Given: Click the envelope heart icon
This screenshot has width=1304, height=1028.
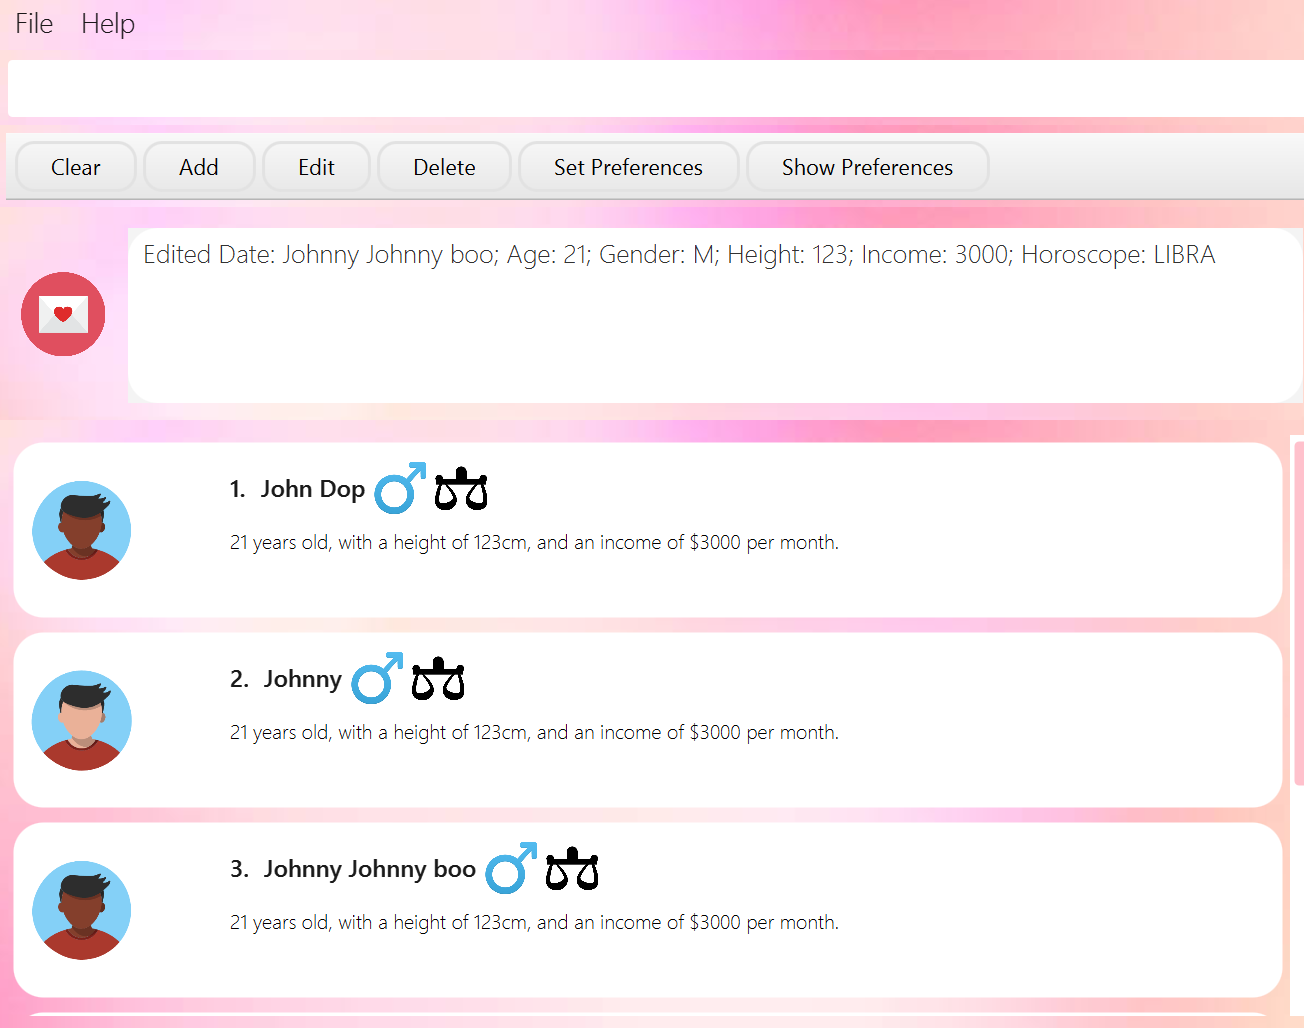Looking at the screenshot, I should tap(63, 314).
